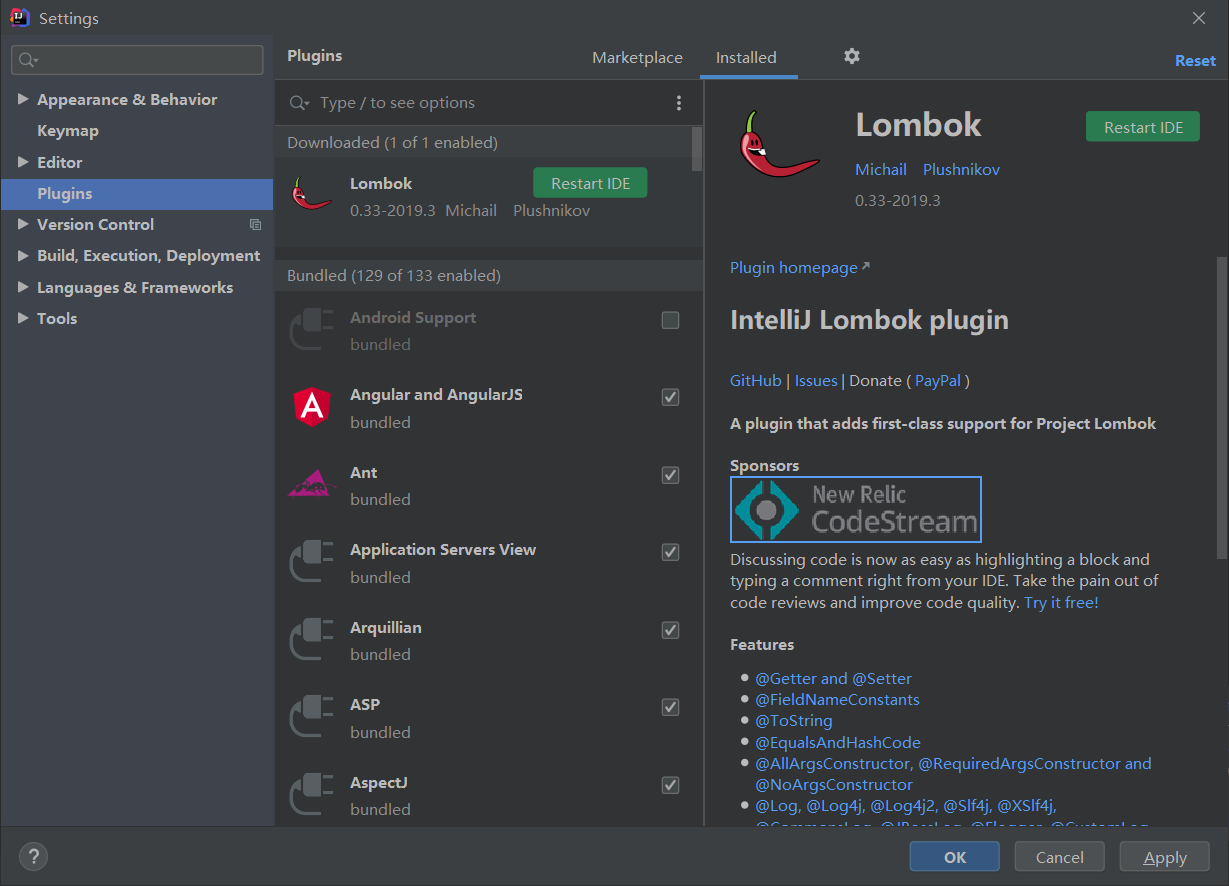Uncheck the Ant plugin checkbox
The width and height of the screenshot is (1229, 886).
point(671,475)
